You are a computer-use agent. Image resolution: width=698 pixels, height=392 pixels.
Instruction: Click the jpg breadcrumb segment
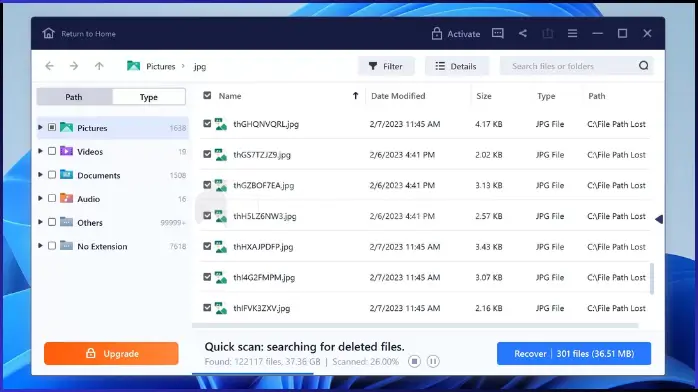(x=200, y=66)
